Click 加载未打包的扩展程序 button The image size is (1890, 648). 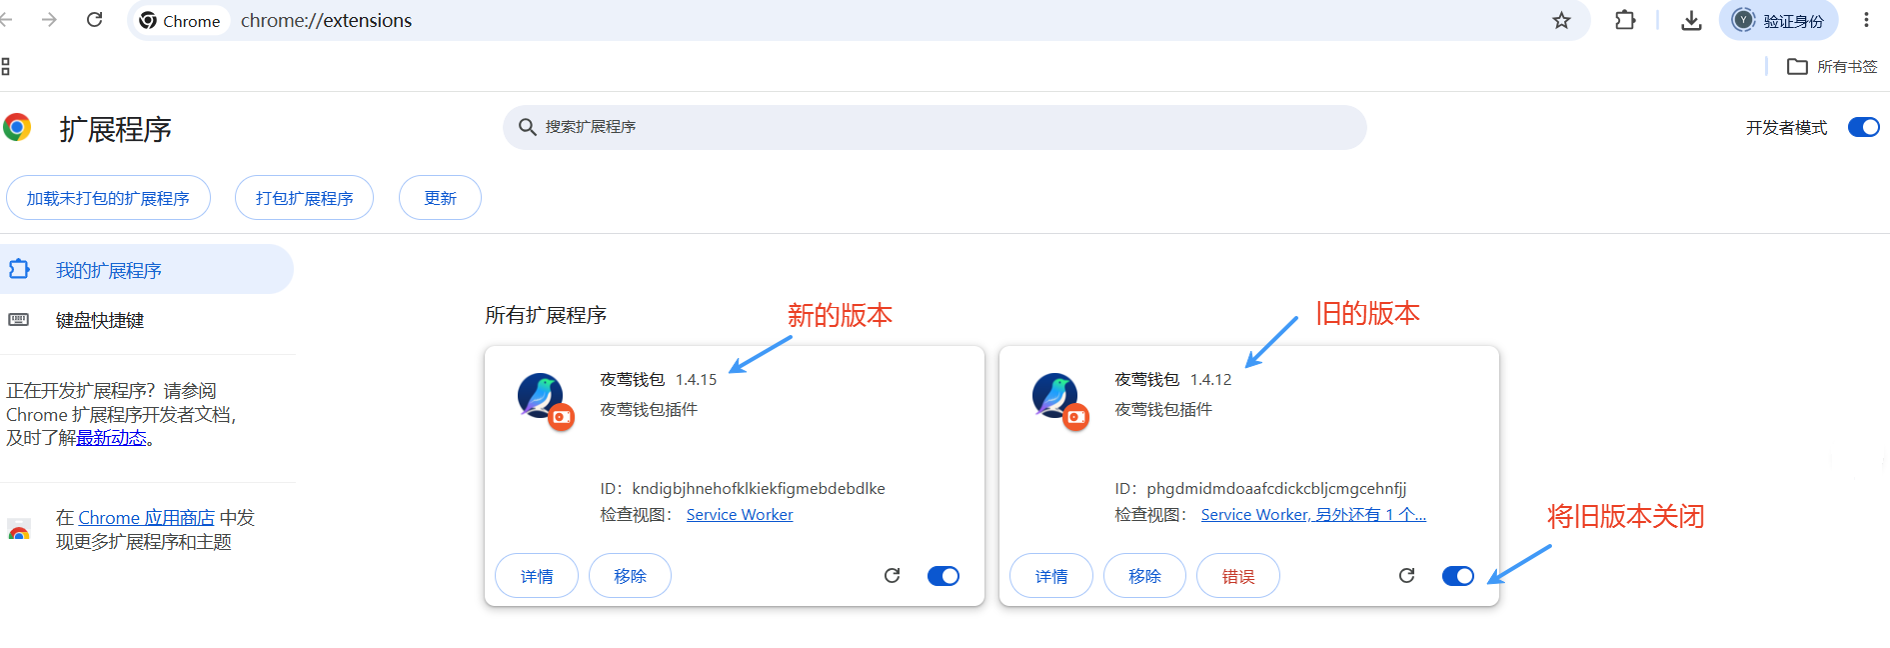coord(108,198)
